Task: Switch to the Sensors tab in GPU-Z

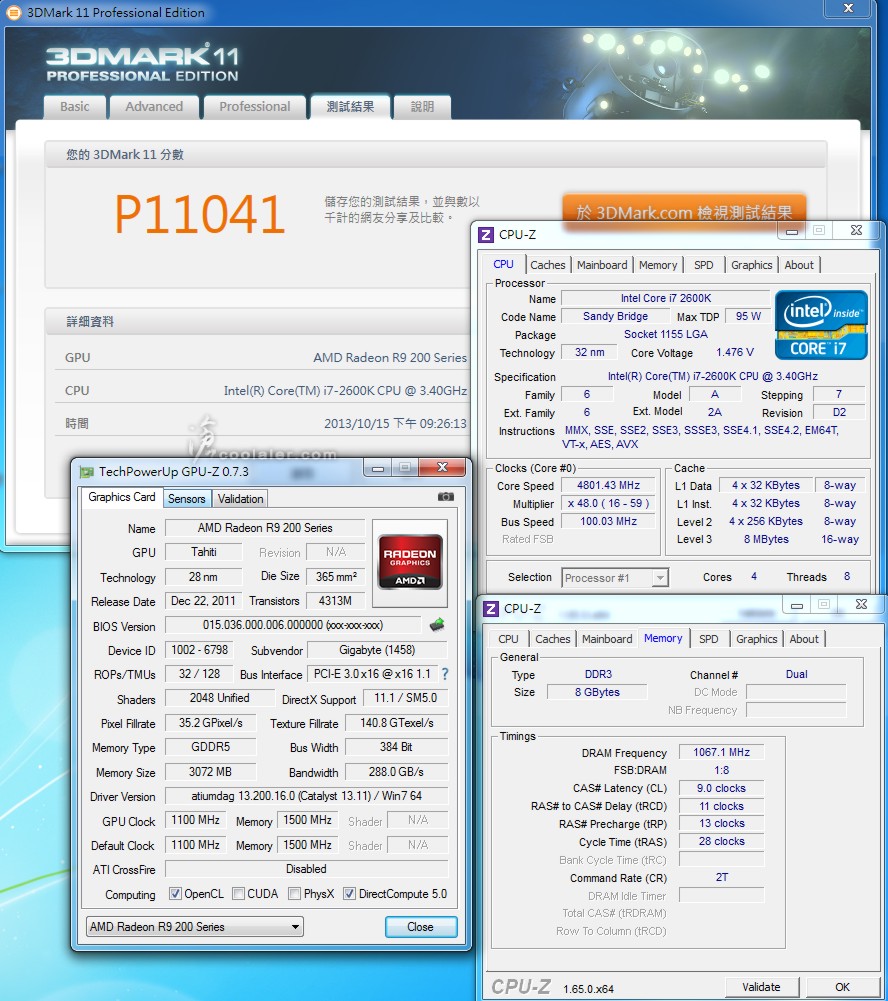Action: coord(186,499)
